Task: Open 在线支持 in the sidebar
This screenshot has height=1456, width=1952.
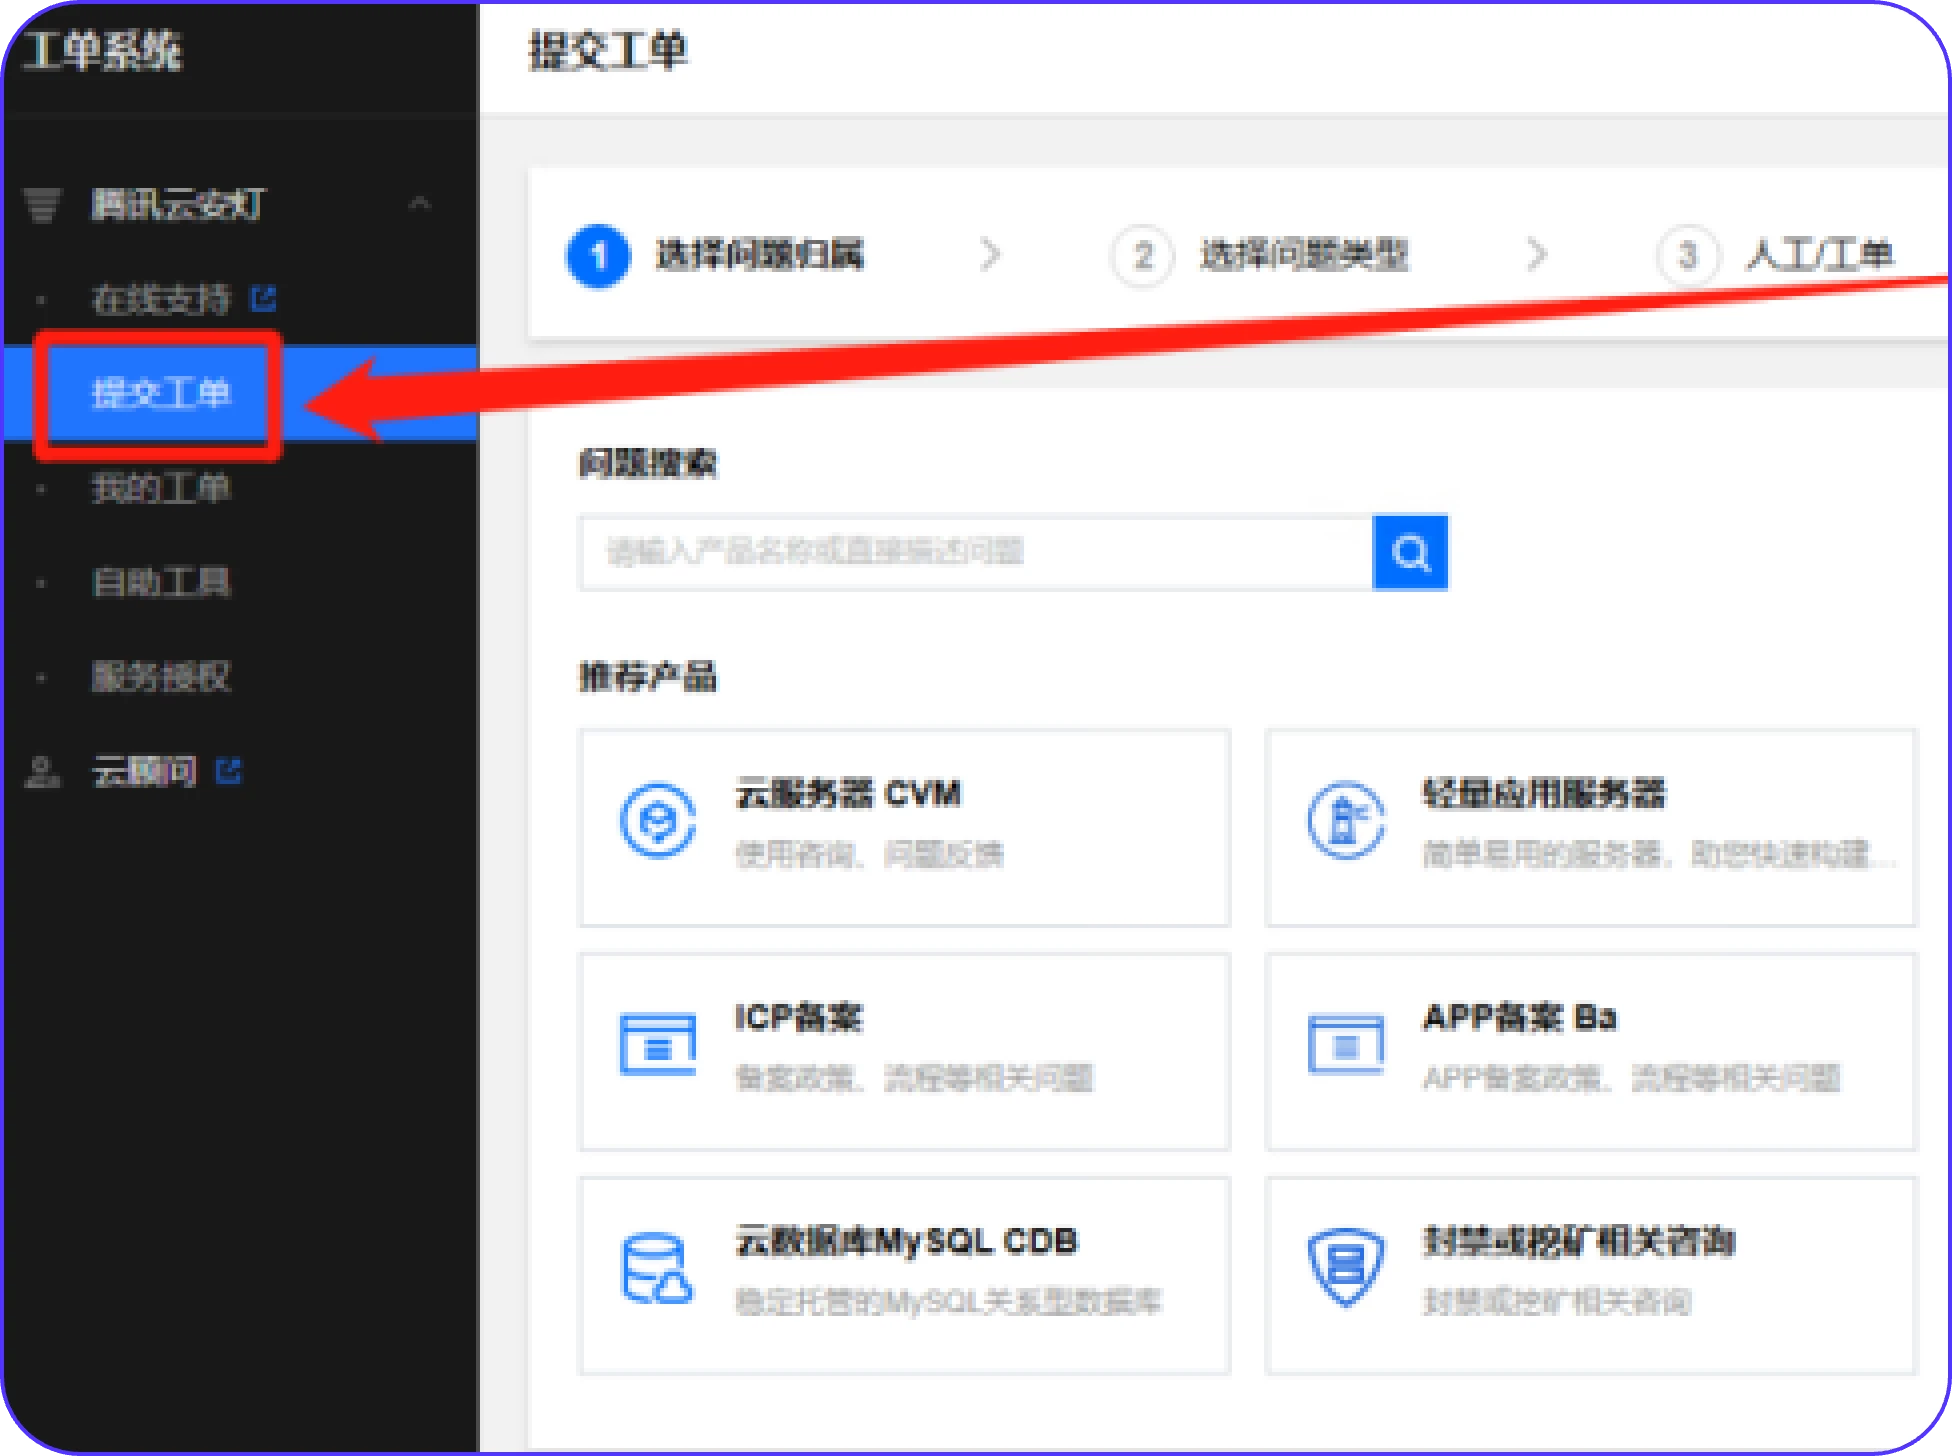Action: [x=162, y=299]
